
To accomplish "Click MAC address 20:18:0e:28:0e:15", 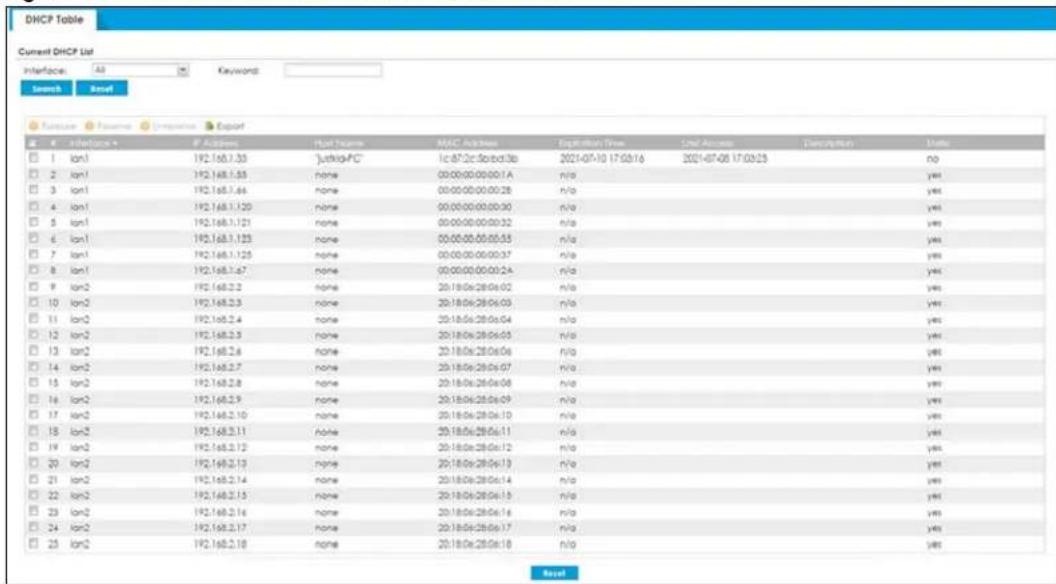I will [x=475, y=496].
